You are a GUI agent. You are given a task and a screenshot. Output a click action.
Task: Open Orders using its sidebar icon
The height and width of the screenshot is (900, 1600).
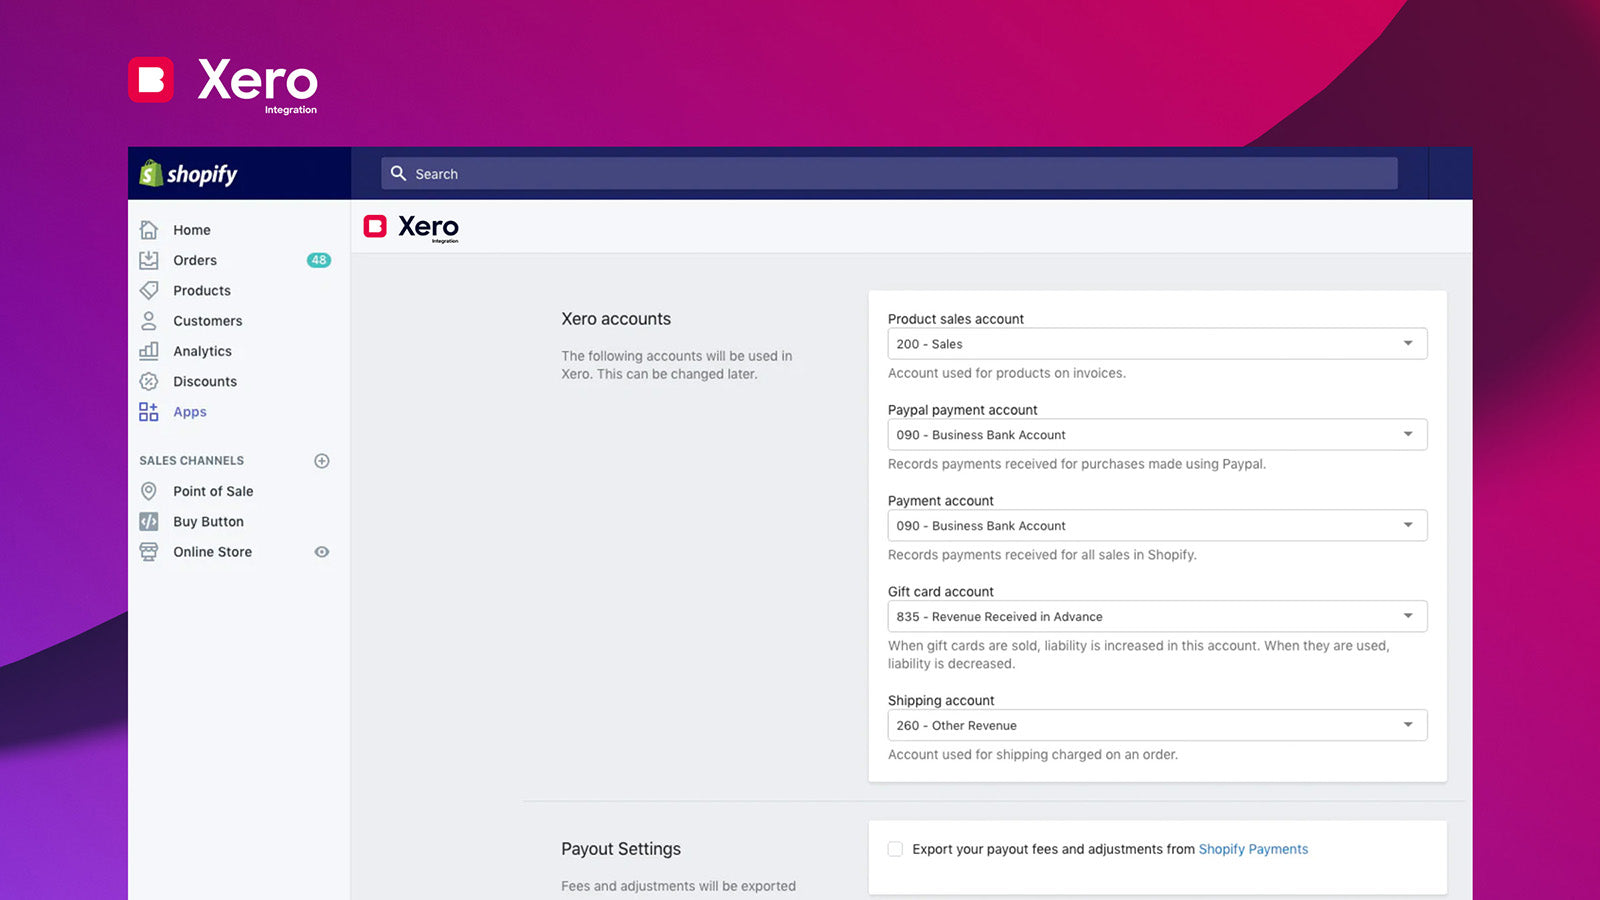(148, 260)
